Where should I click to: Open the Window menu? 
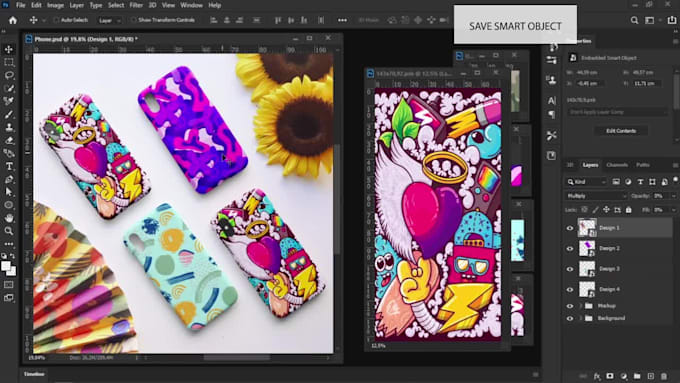coord(191,5)
